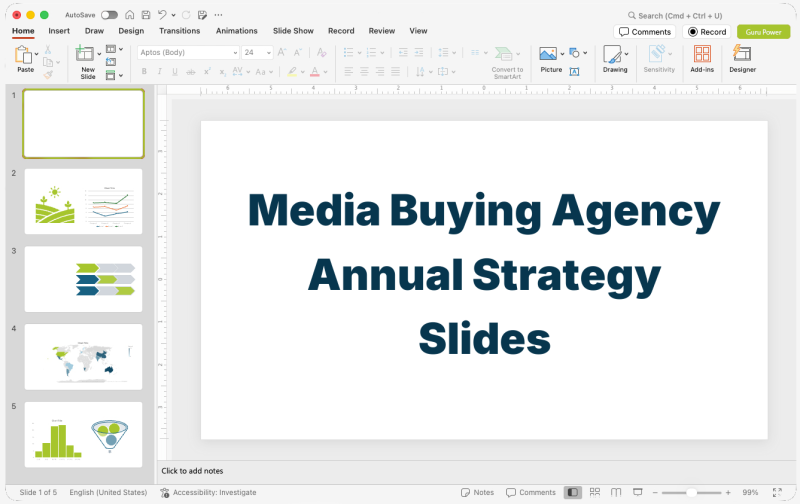Click Convert to SmartArt
Screen dimensions: 800x504
507,63
